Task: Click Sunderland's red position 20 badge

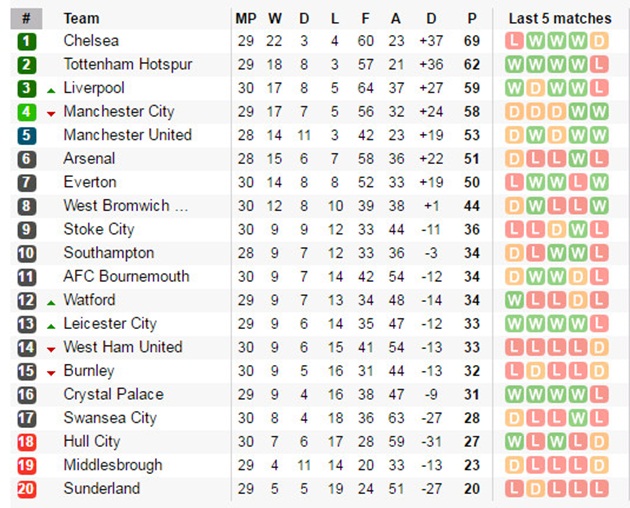Action: [27, 489]
